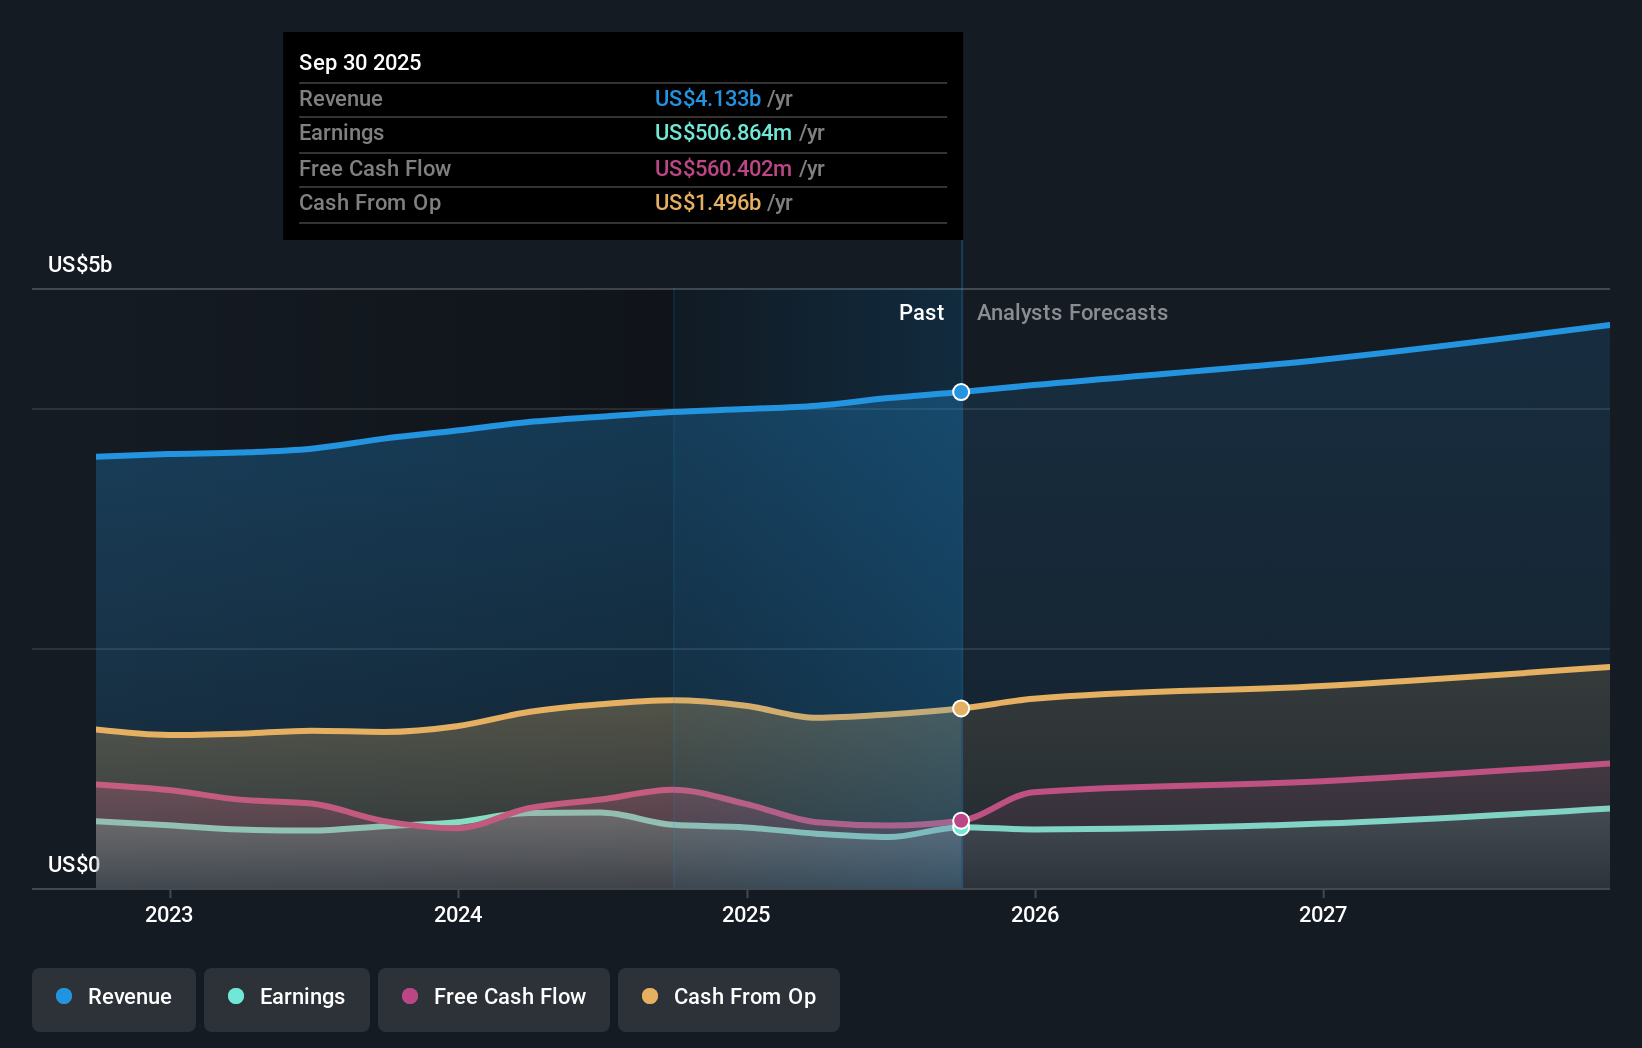The height and width of the screenshot is (1048, 1642).
Task: Click the US$5b axis label
Action: [x=78, y=264]
